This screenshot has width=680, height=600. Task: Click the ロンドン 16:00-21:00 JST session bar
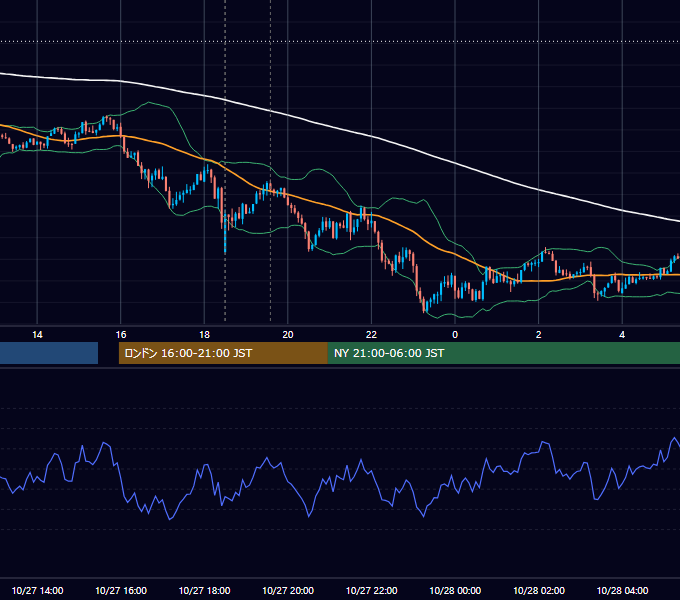pyautogui.click(x=223, y=353)
